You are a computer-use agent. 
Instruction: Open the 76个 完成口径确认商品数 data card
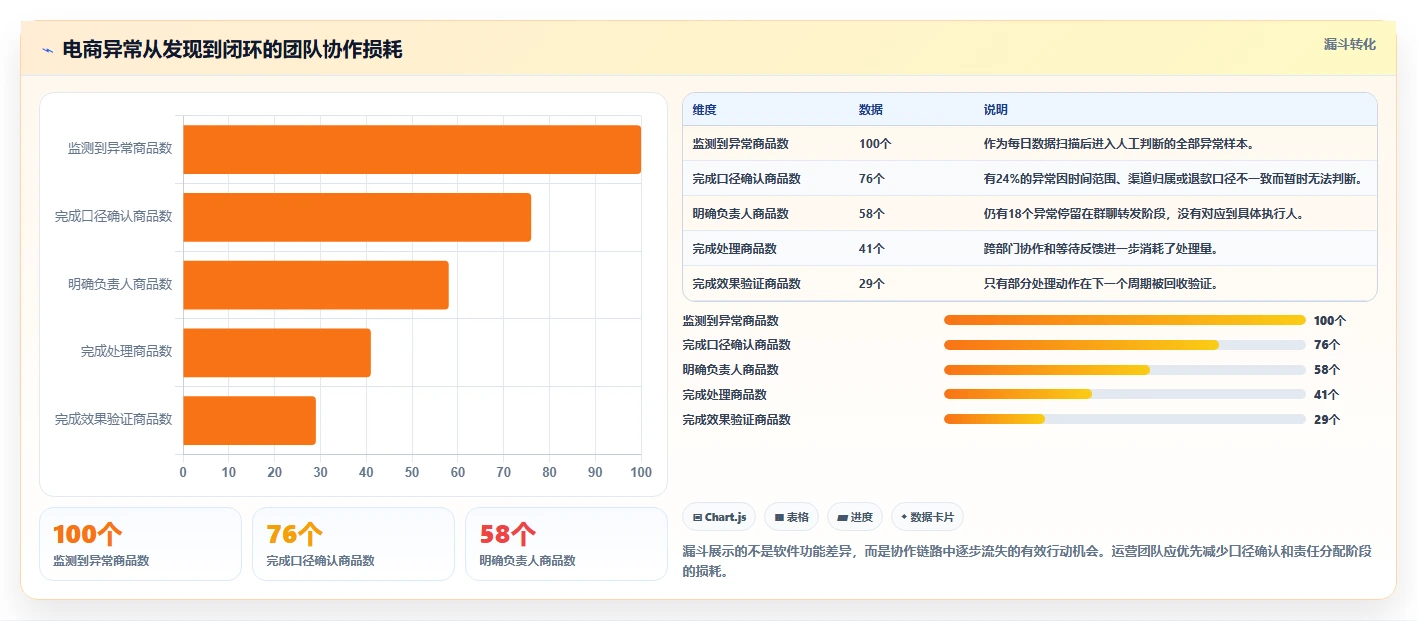pos(353,544)
